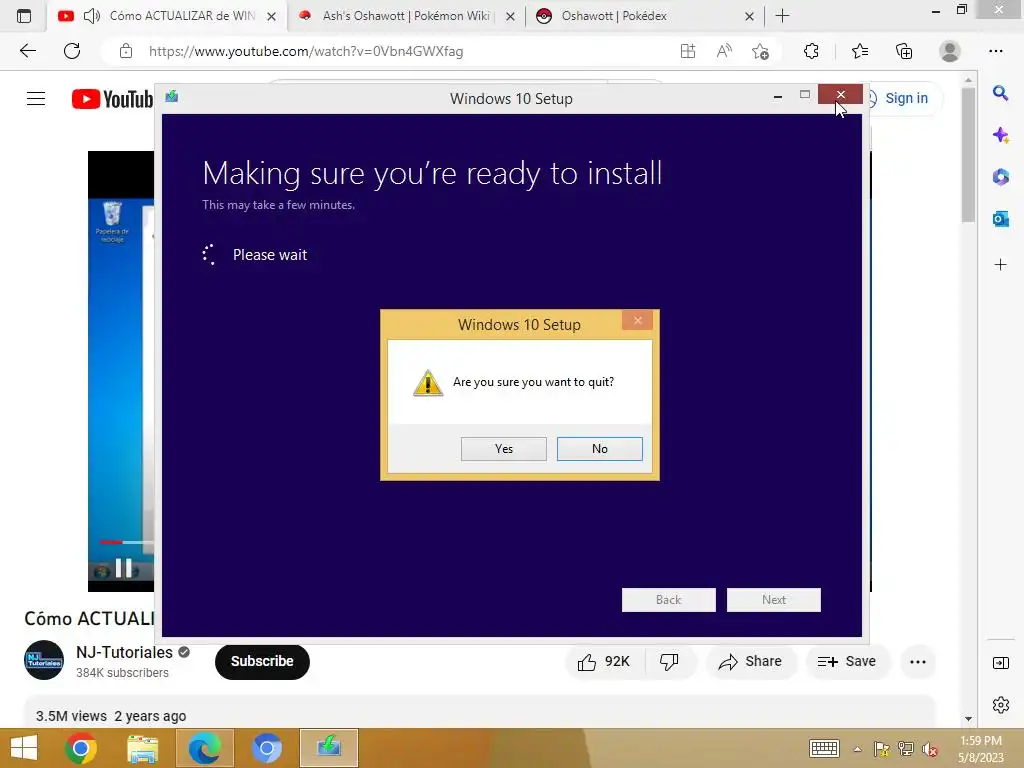Open the Windows Start menu
The width and height of the screenshot is (1024, 768).
(24, 748)
